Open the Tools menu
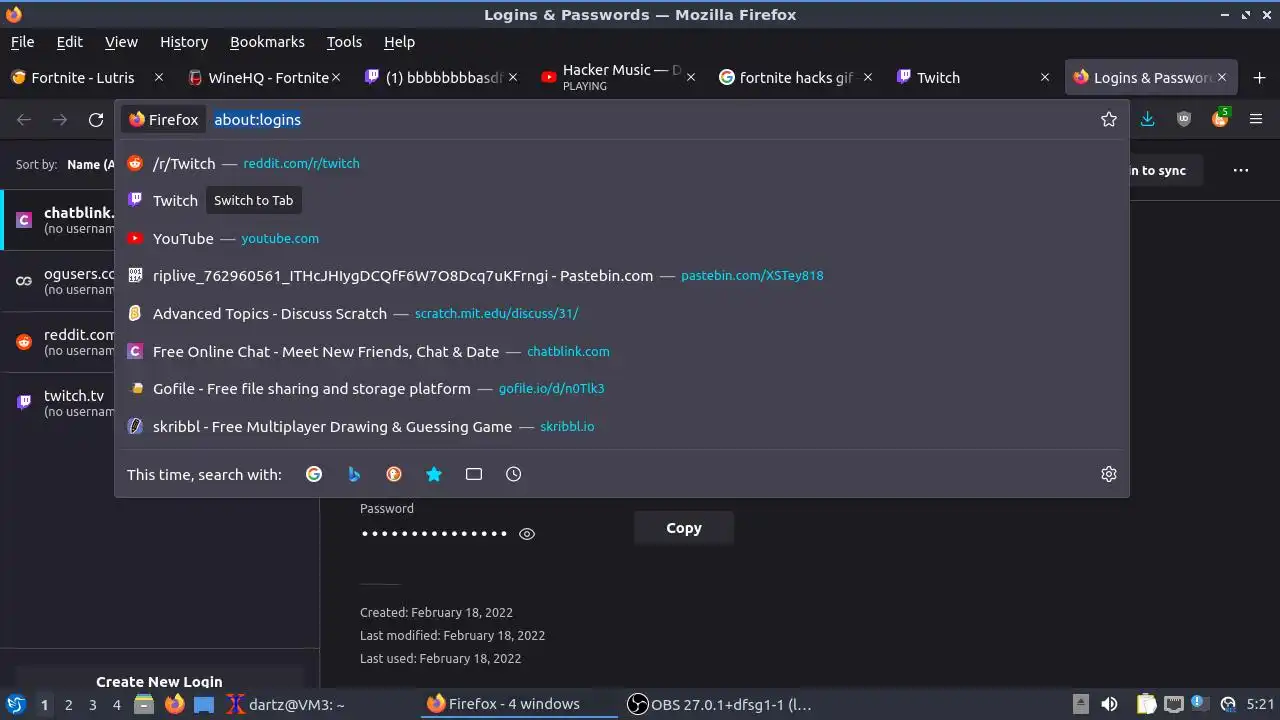1280x720 pixels. tap(344, 42)
